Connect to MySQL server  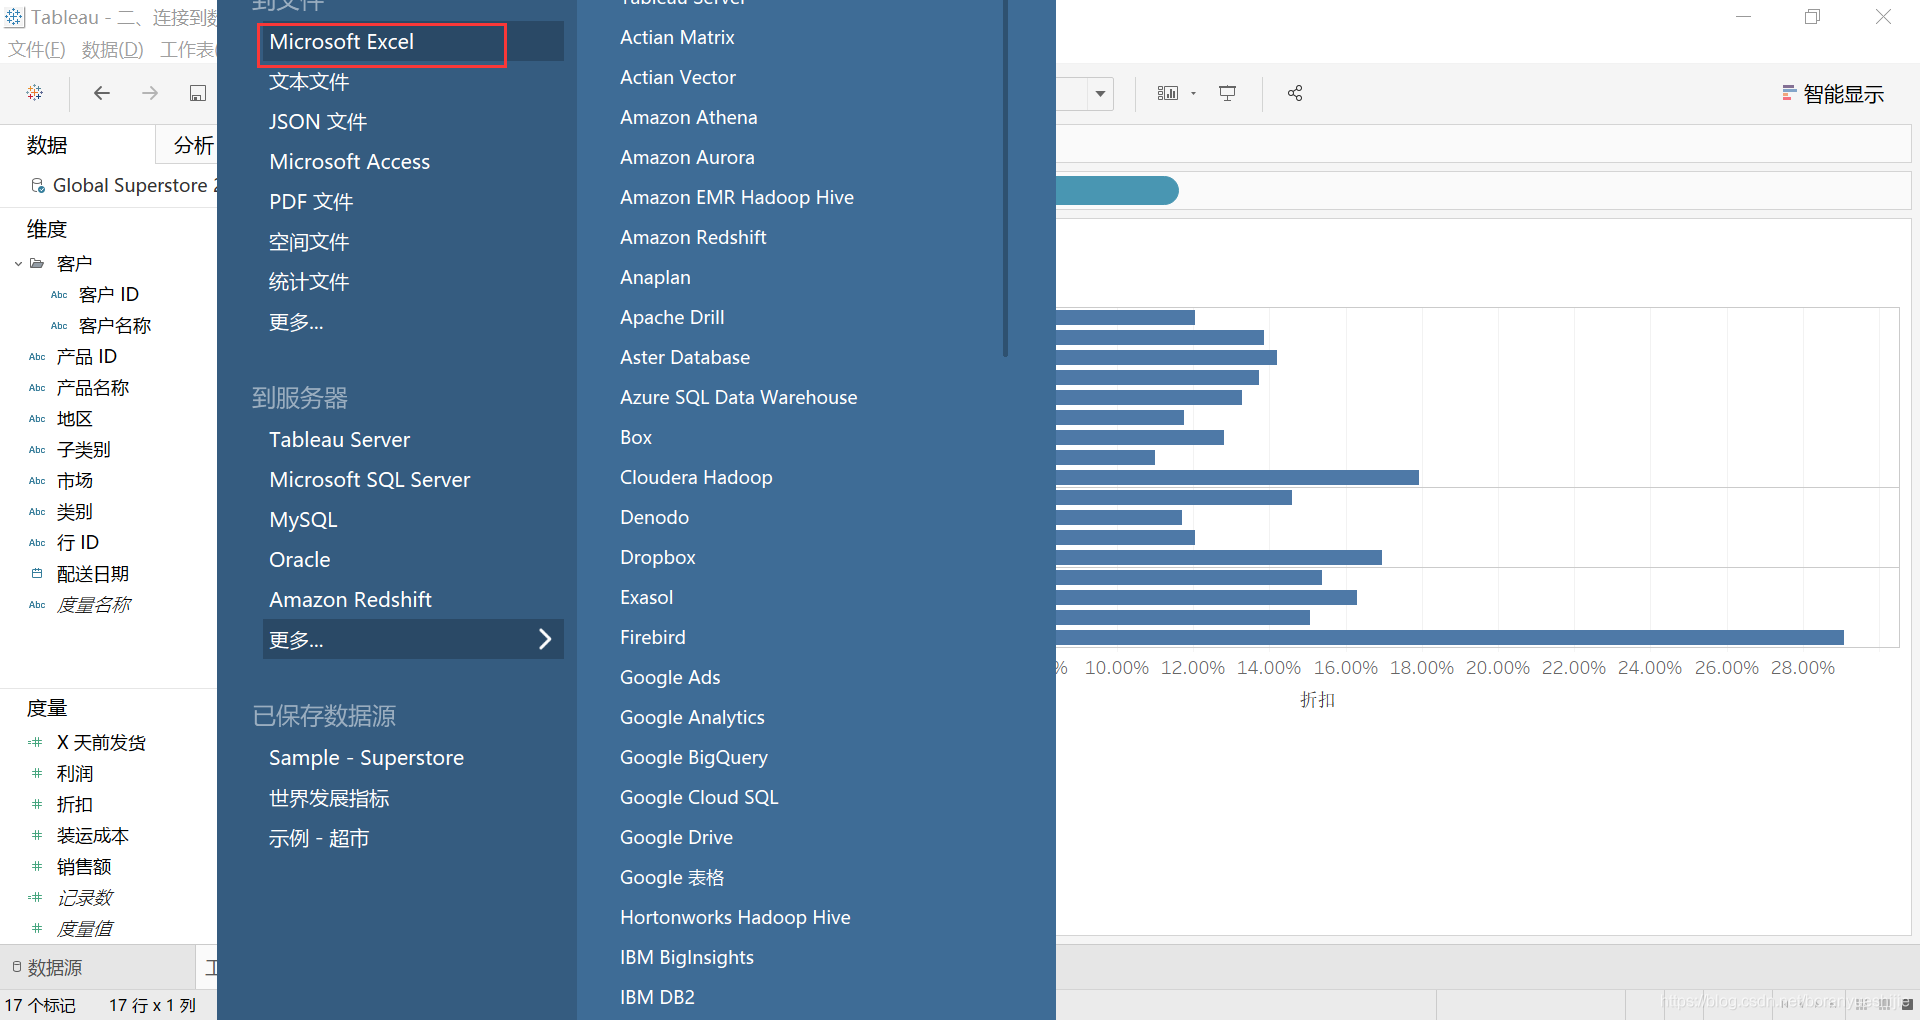point(303,520)
